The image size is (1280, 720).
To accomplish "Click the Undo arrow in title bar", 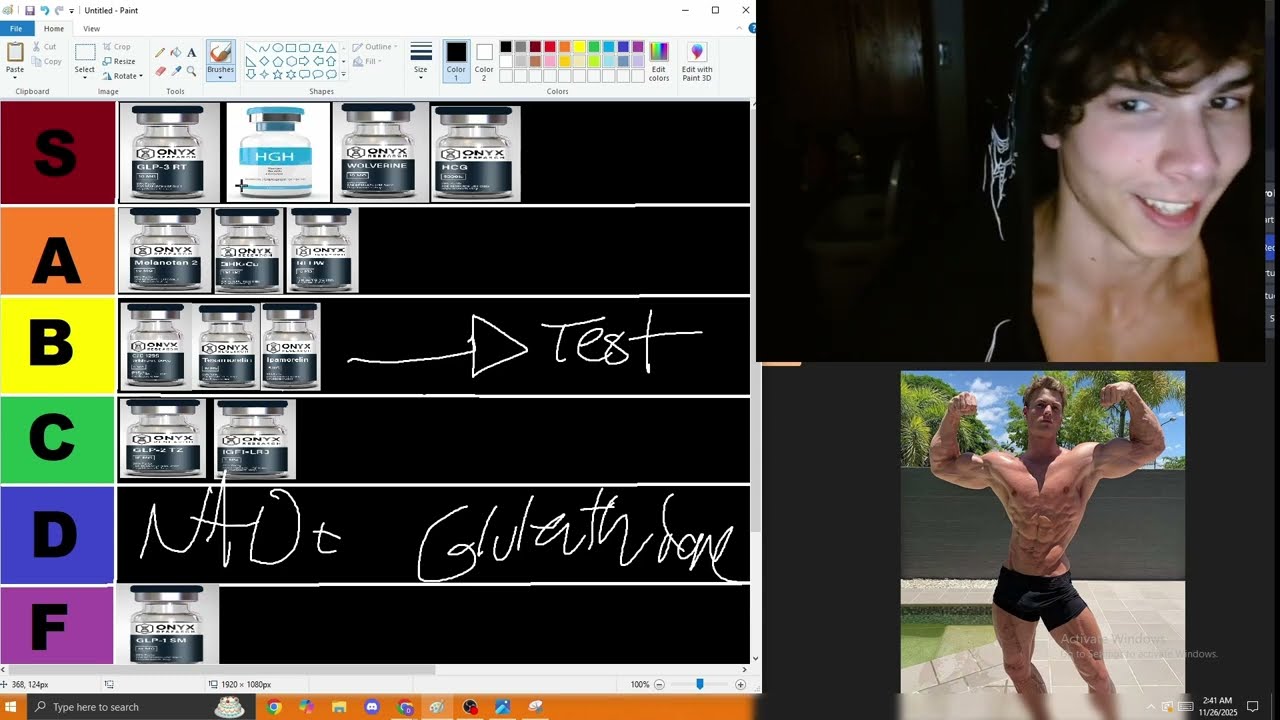I will click(x=44, y=10).
